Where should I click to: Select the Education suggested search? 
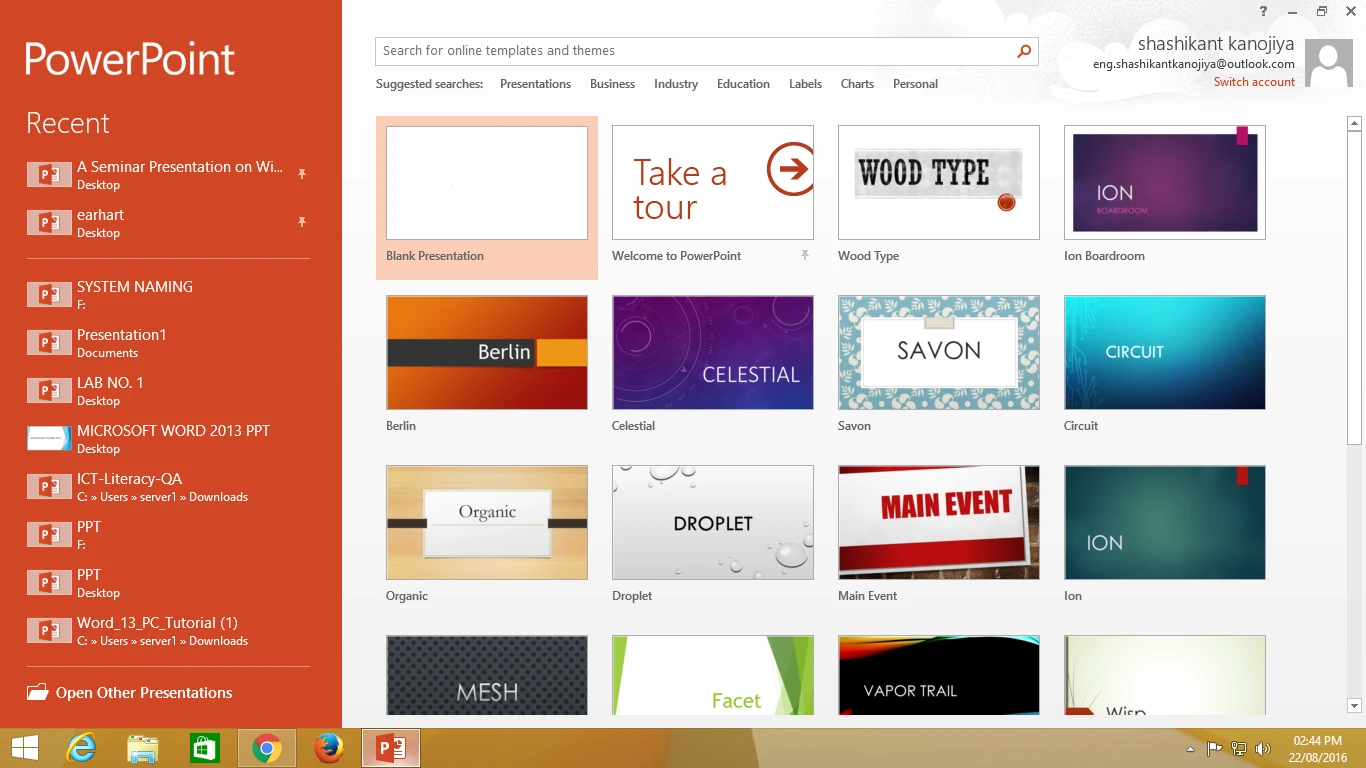click(x=743, y=84)
